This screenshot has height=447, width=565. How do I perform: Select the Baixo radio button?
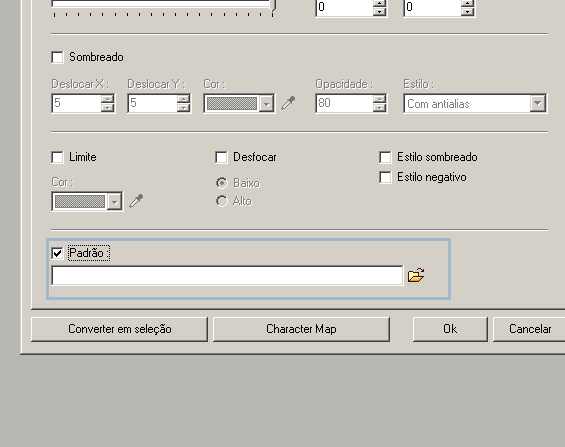pyautogui.click(x=222, y=183)
